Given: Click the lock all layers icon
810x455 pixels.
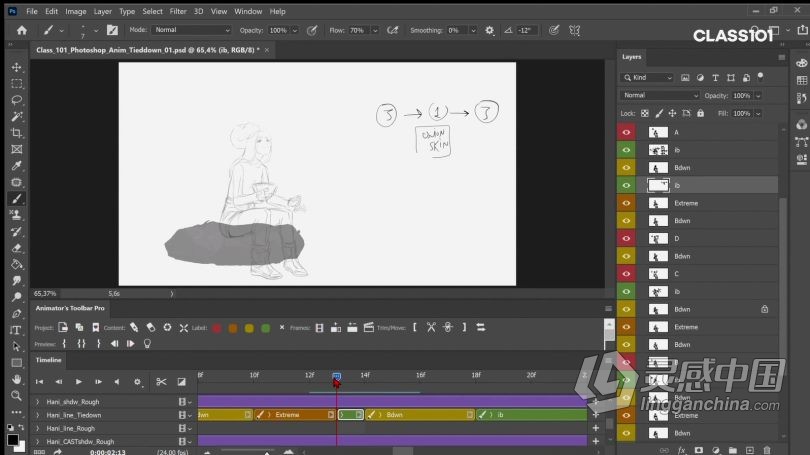Looking at the screenshot, I should coord(700,113).
